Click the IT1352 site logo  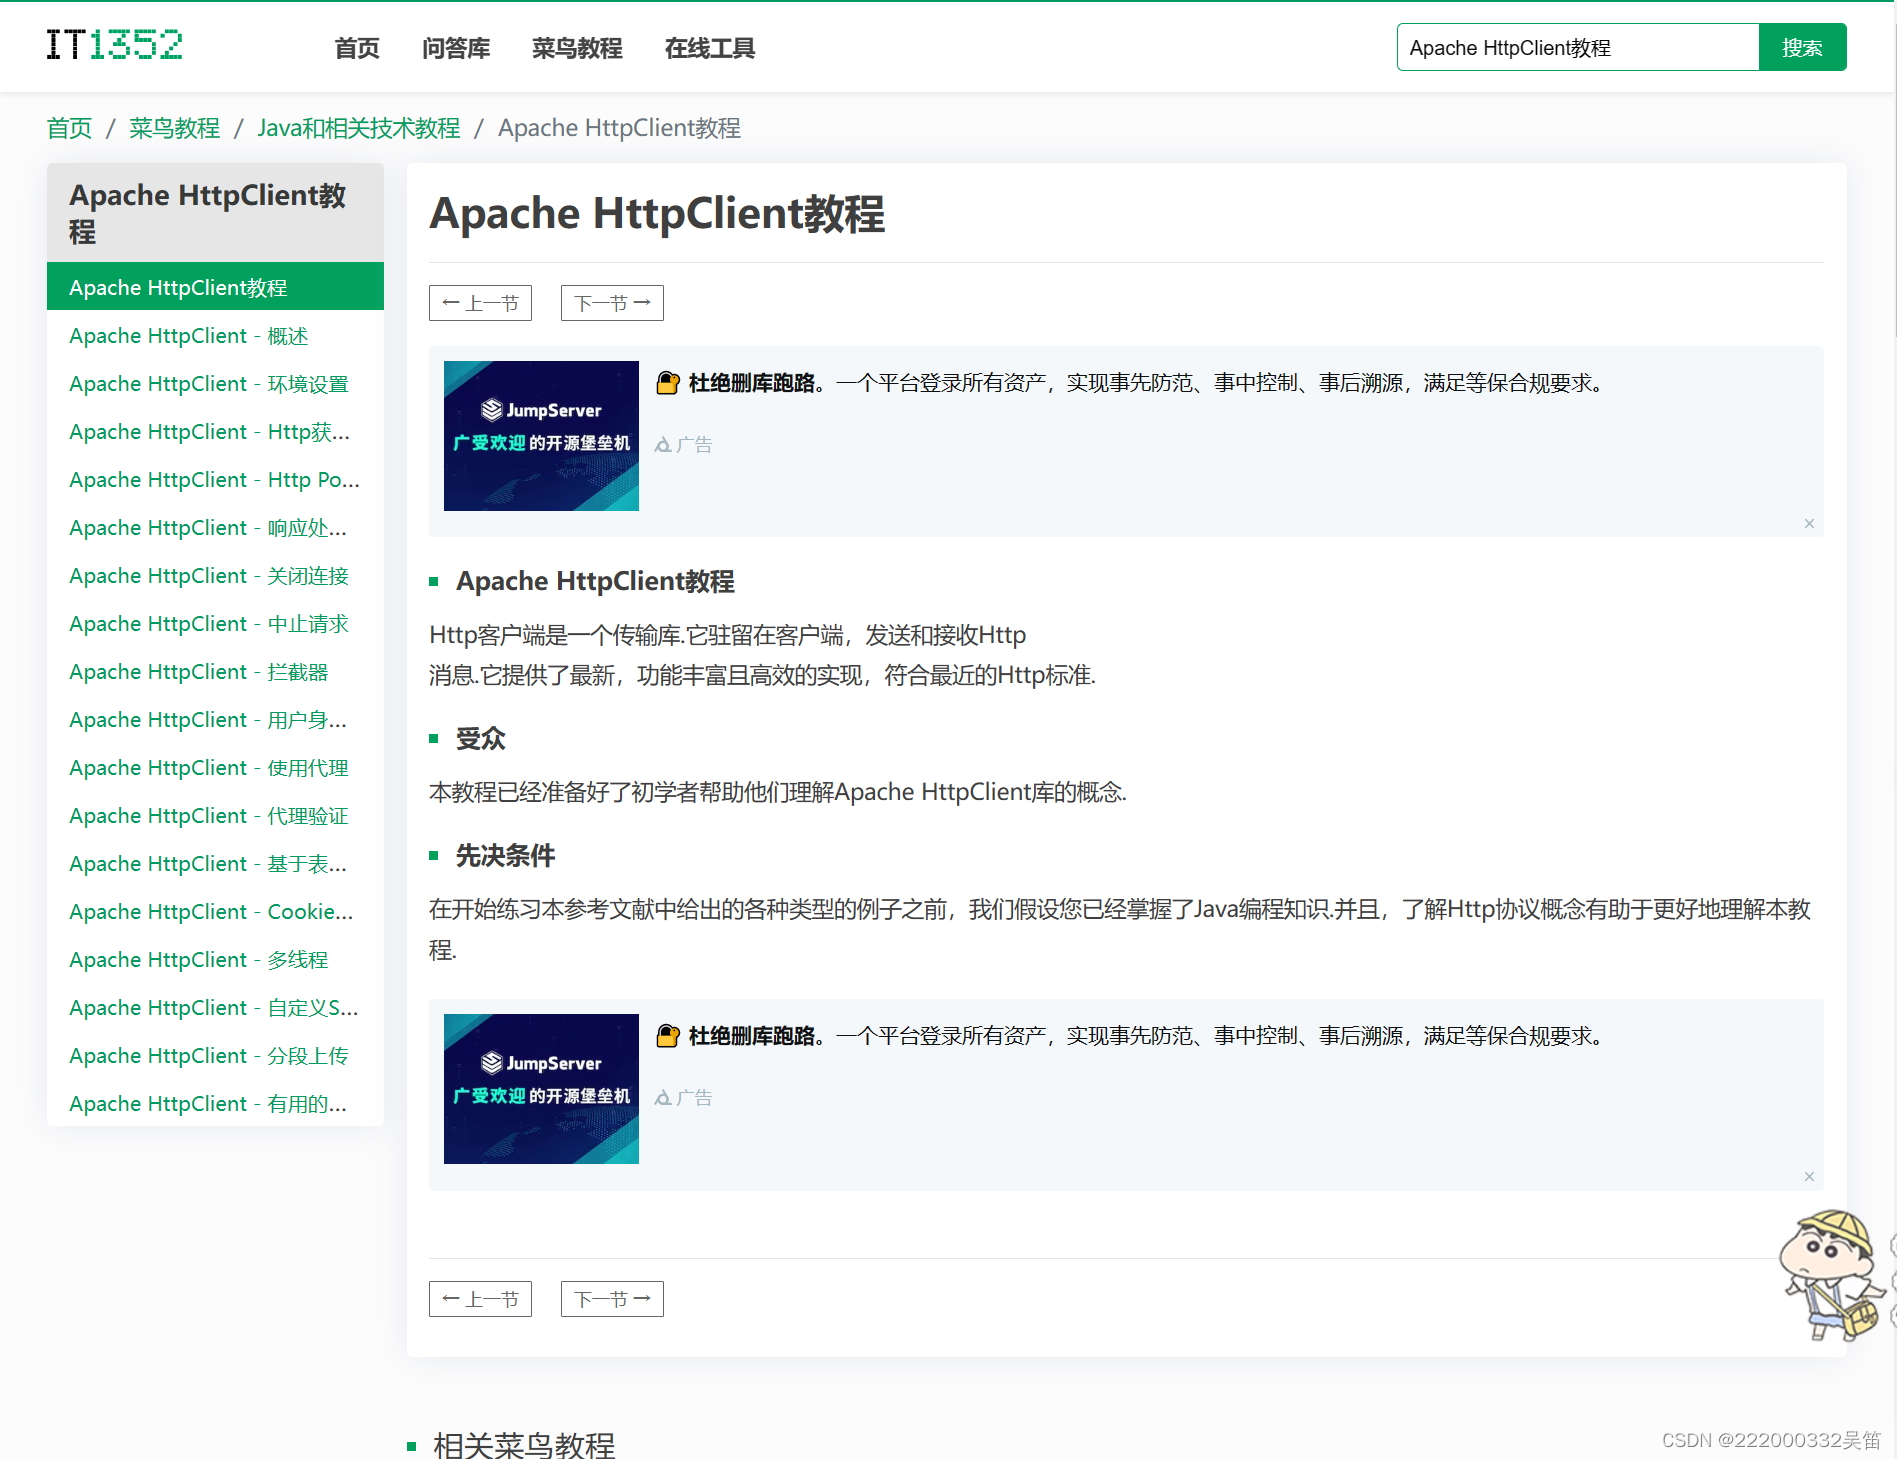pos(114,45)
